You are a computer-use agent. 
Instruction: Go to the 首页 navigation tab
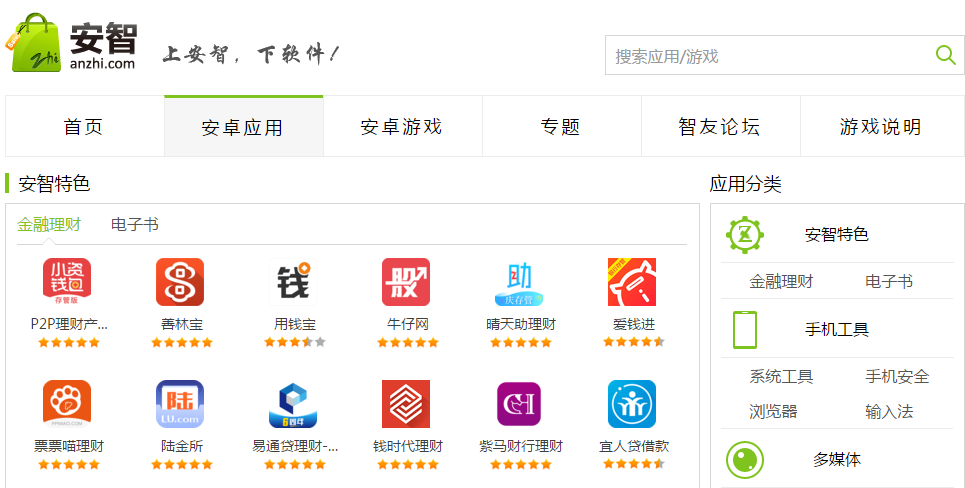point(84,127)
